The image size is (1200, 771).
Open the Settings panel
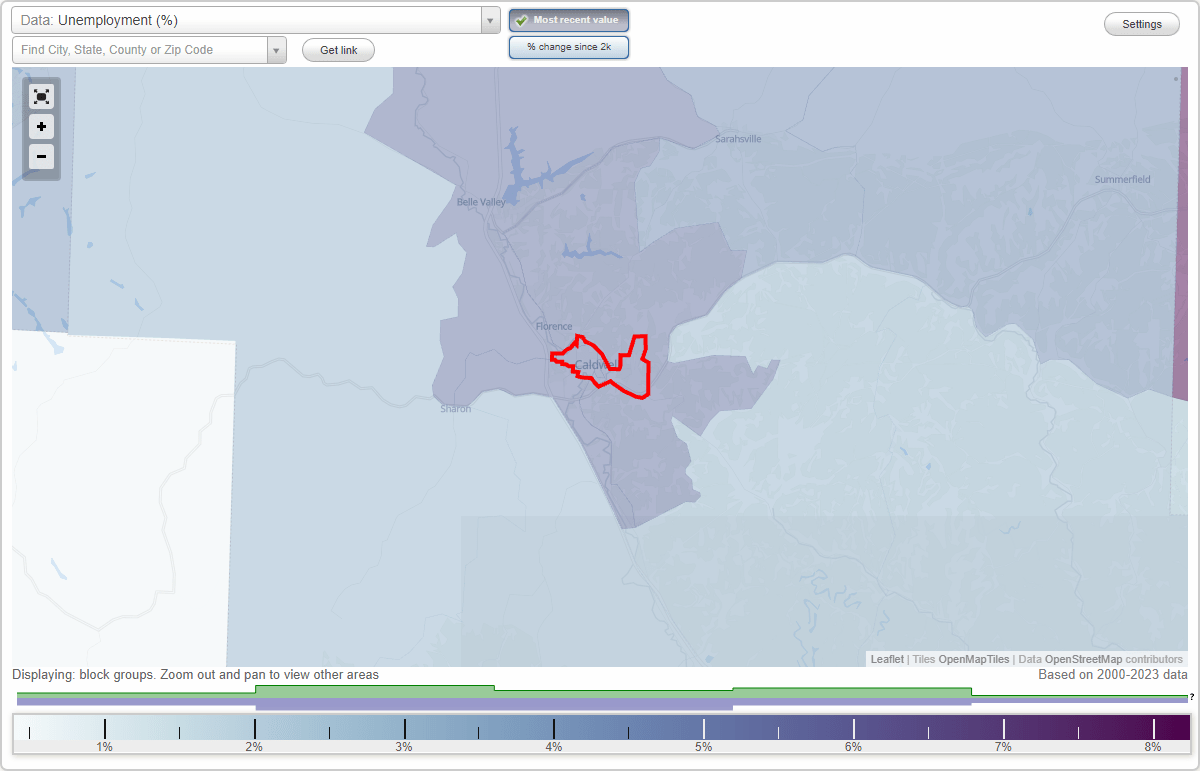coord(1141,23)
